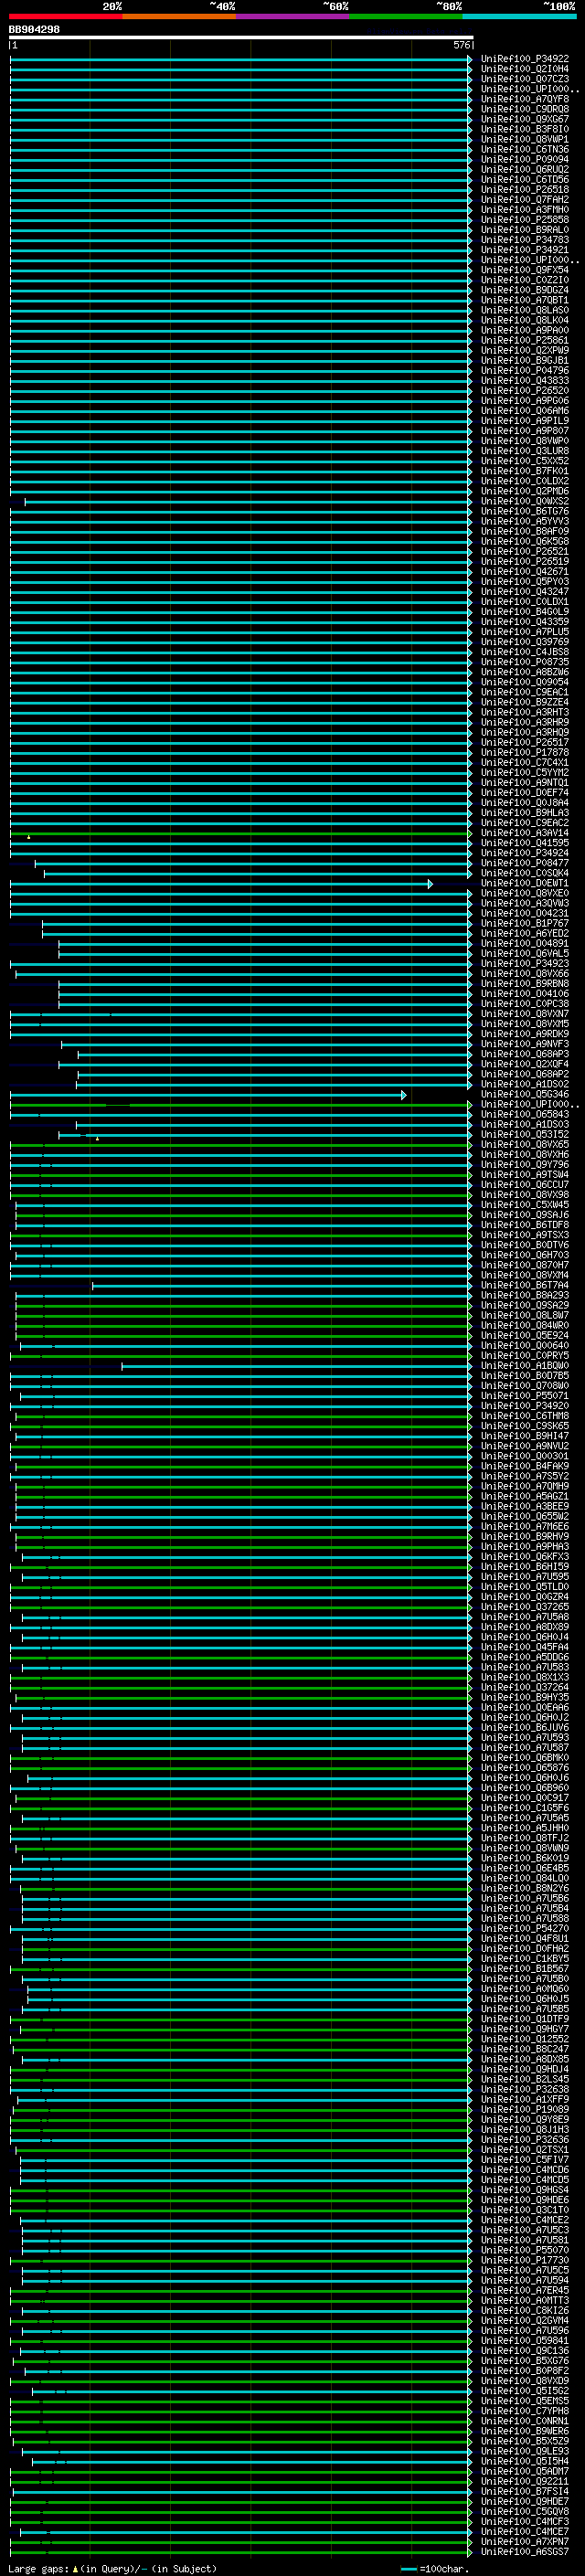The width and height of the screenshot is (585, 2576).
Task: Click the red 20% identity color segment
Action: pos(65,16)
